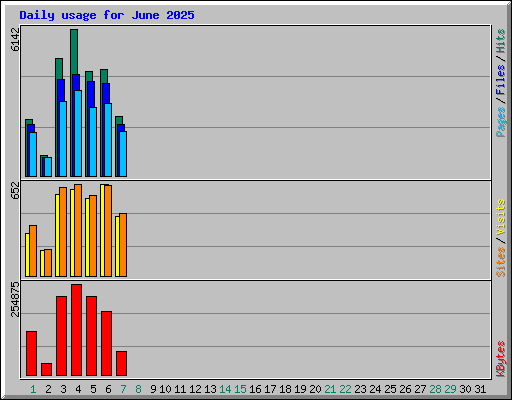The image size is (512, 400).
Task: Click day 15 on the date axis
Action: [x=240, y=389]
